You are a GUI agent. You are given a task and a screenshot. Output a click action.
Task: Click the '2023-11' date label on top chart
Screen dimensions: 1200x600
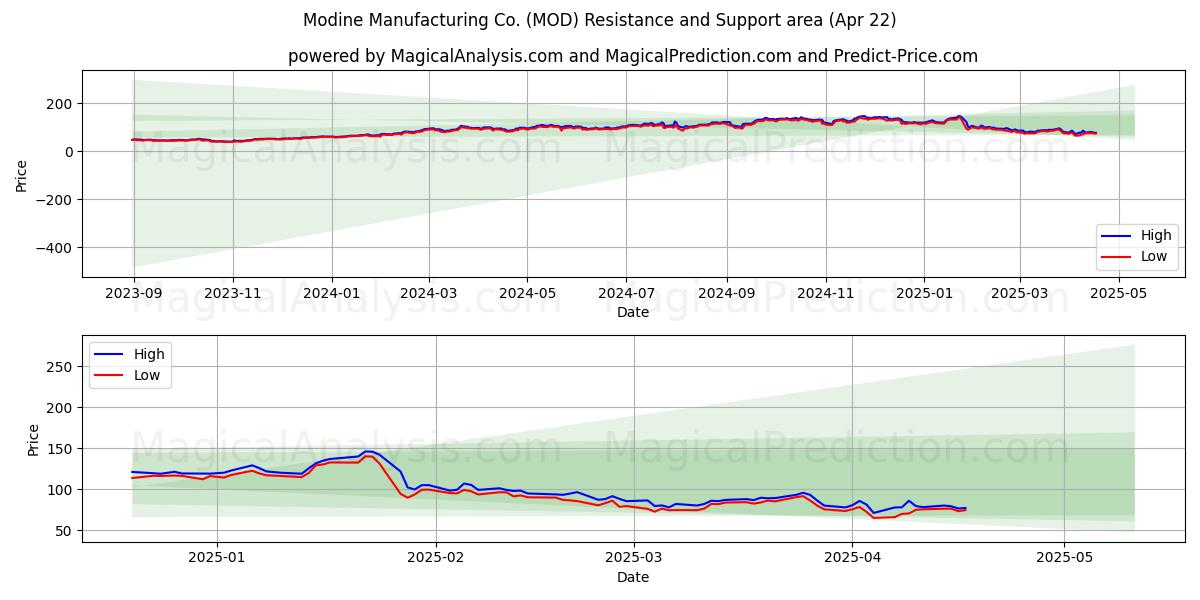pyautogui.click(x=232, y=295)
